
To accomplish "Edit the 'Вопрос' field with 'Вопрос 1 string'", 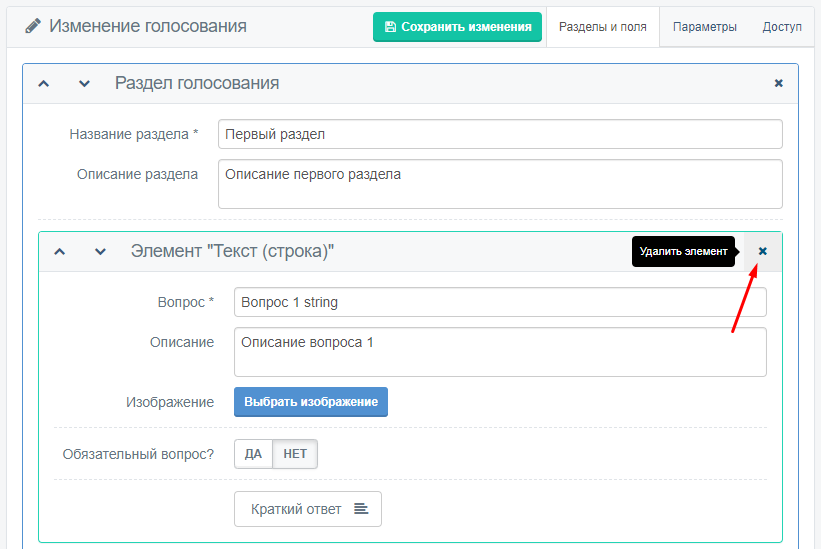I will tap(500, 302).
